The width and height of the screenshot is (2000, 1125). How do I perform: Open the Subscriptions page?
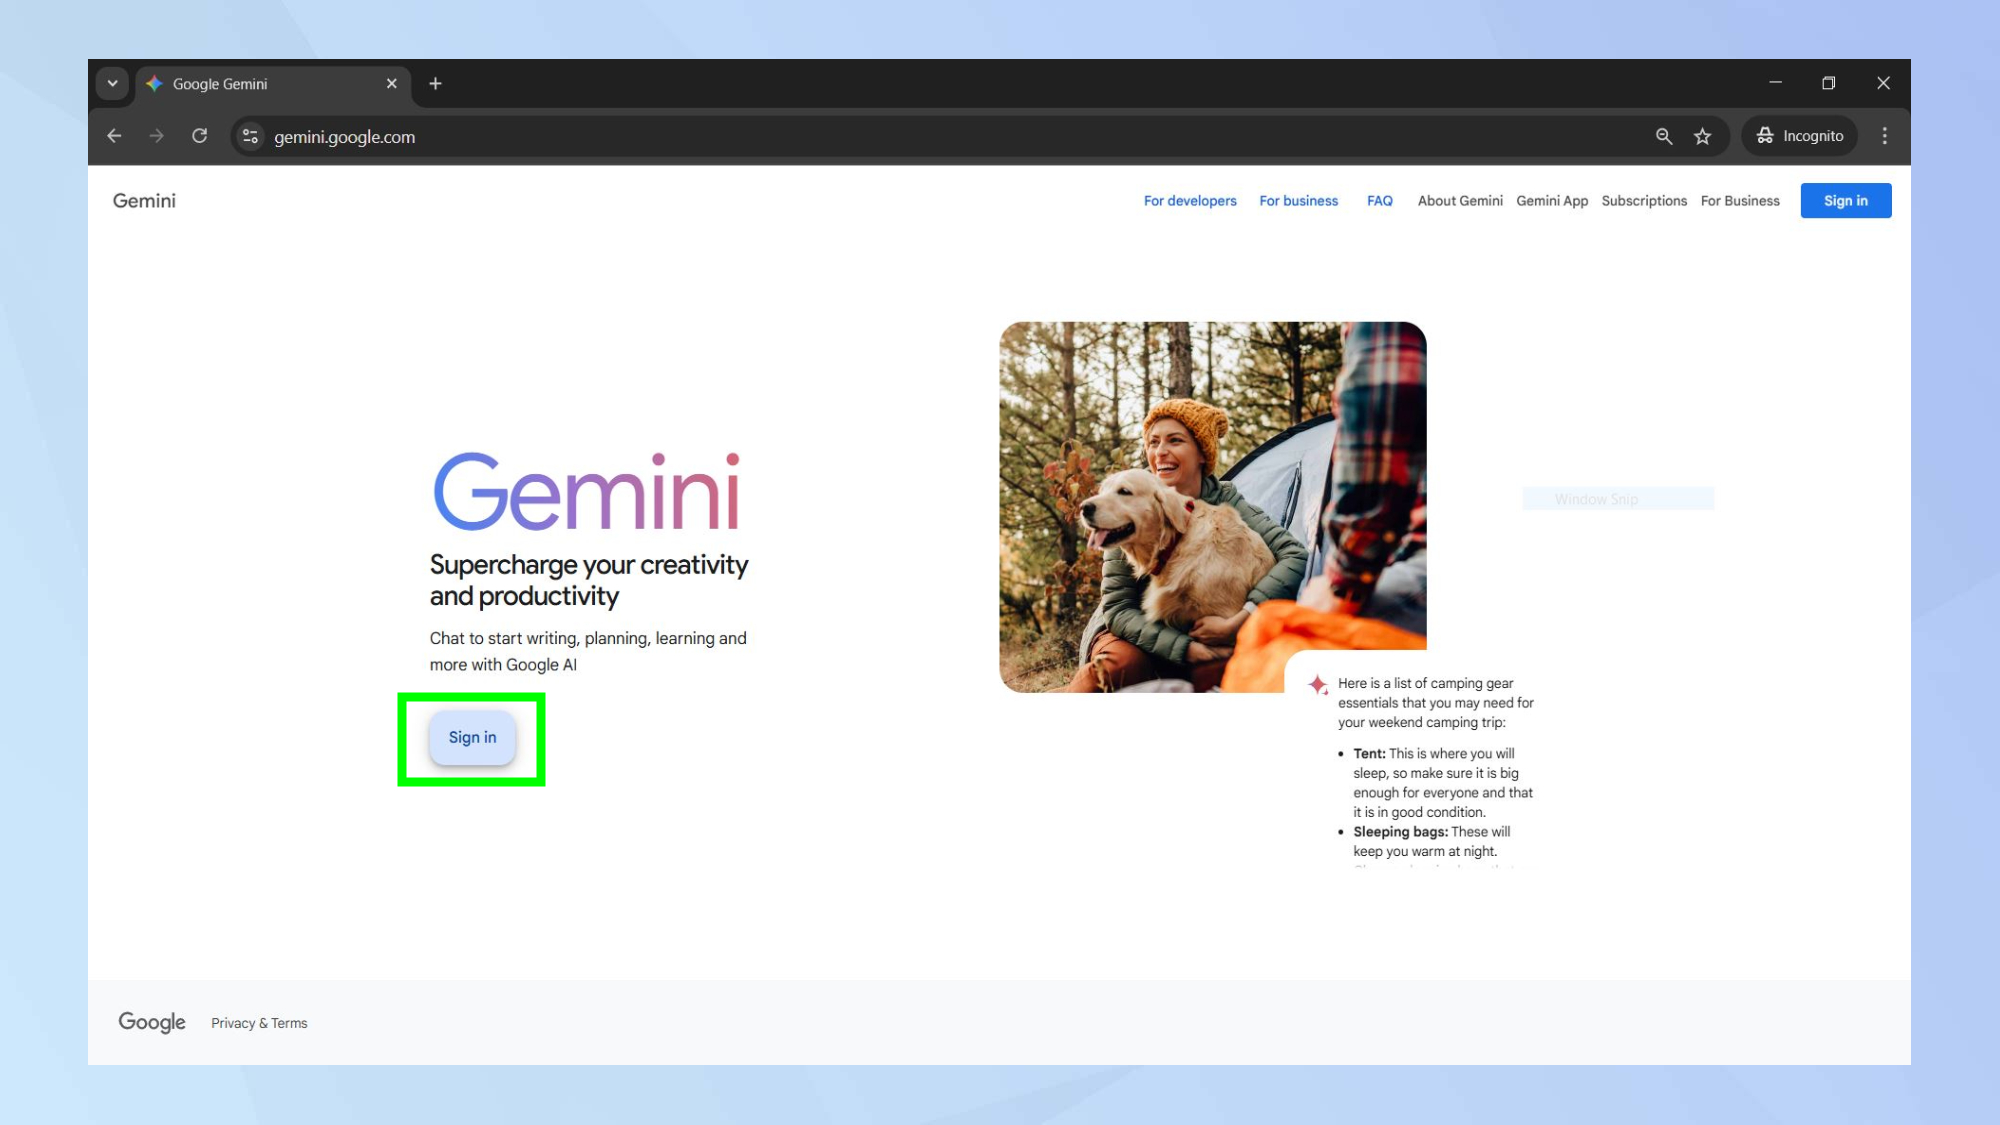point(1643,200)
